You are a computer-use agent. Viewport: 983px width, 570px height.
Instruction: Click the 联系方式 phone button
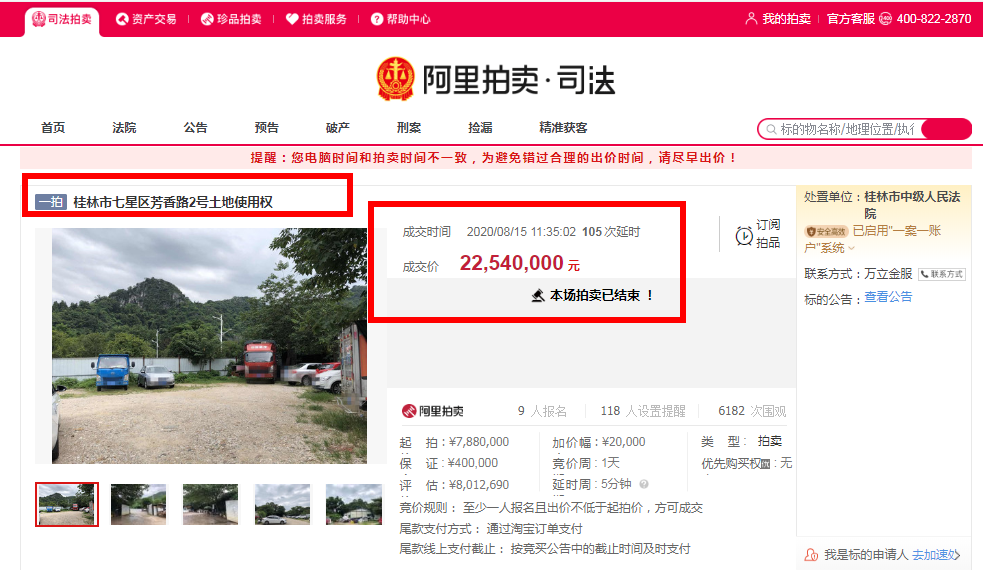pyautogui.click(x=942, y=274)
